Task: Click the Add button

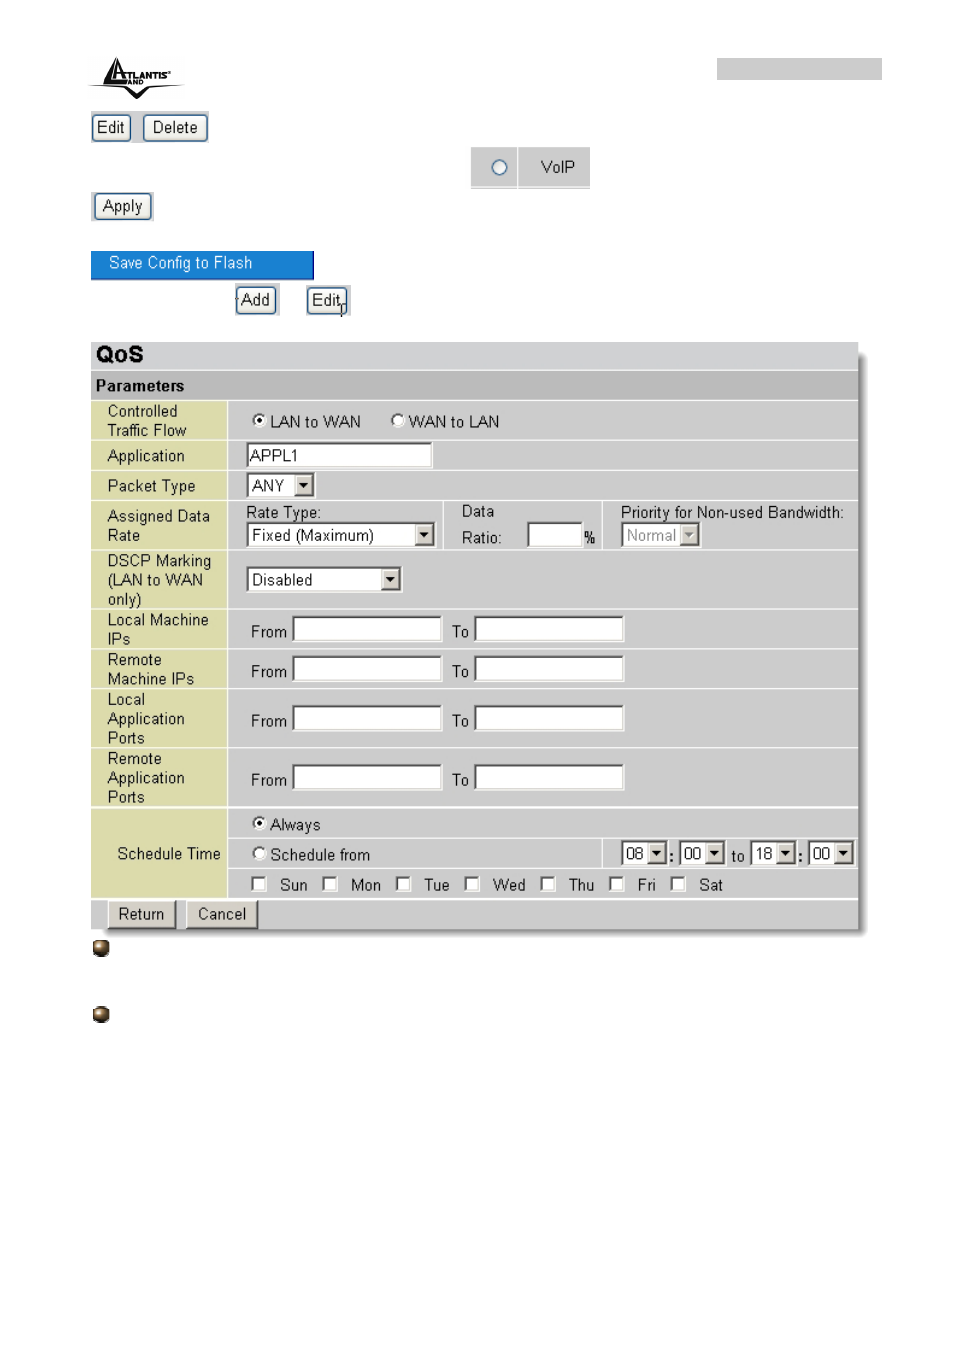Action: (x=256, y=300)
